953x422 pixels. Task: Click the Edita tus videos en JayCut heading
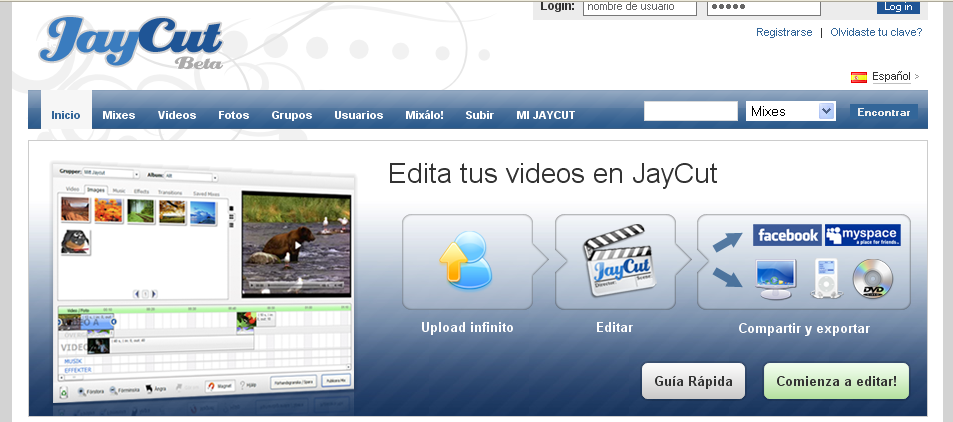click(552, 174)
